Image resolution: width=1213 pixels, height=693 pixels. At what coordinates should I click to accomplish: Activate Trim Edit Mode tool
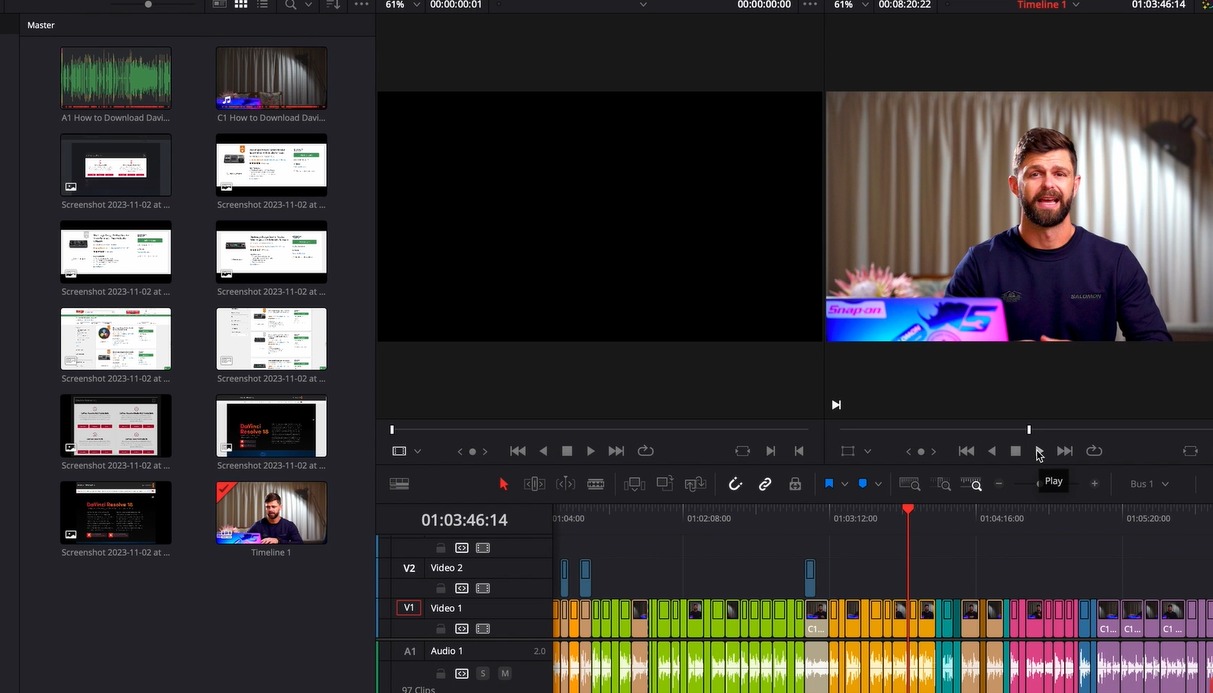point(535,484)
